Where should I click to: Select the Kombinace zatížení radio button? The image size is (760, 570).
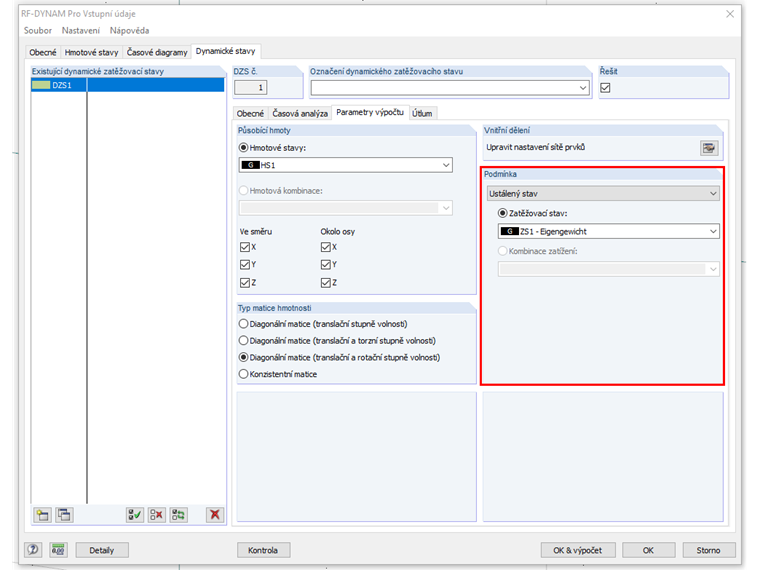tap(503, 251)
